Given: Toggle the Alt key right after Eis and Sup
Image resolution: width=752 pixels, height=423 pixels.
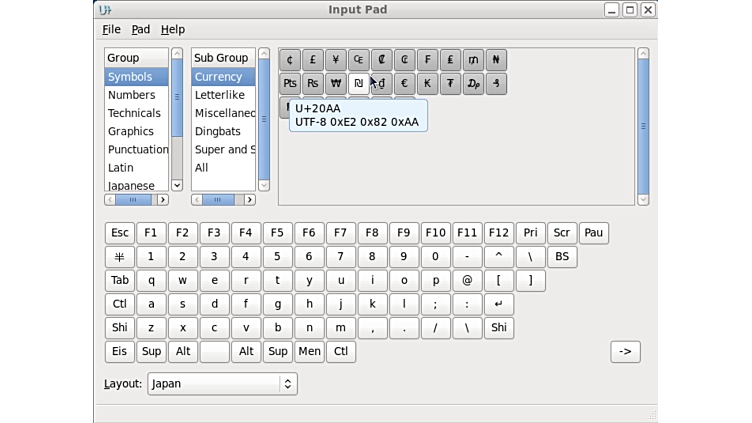Looking at the screenshot, I should (x=183, y=351).
